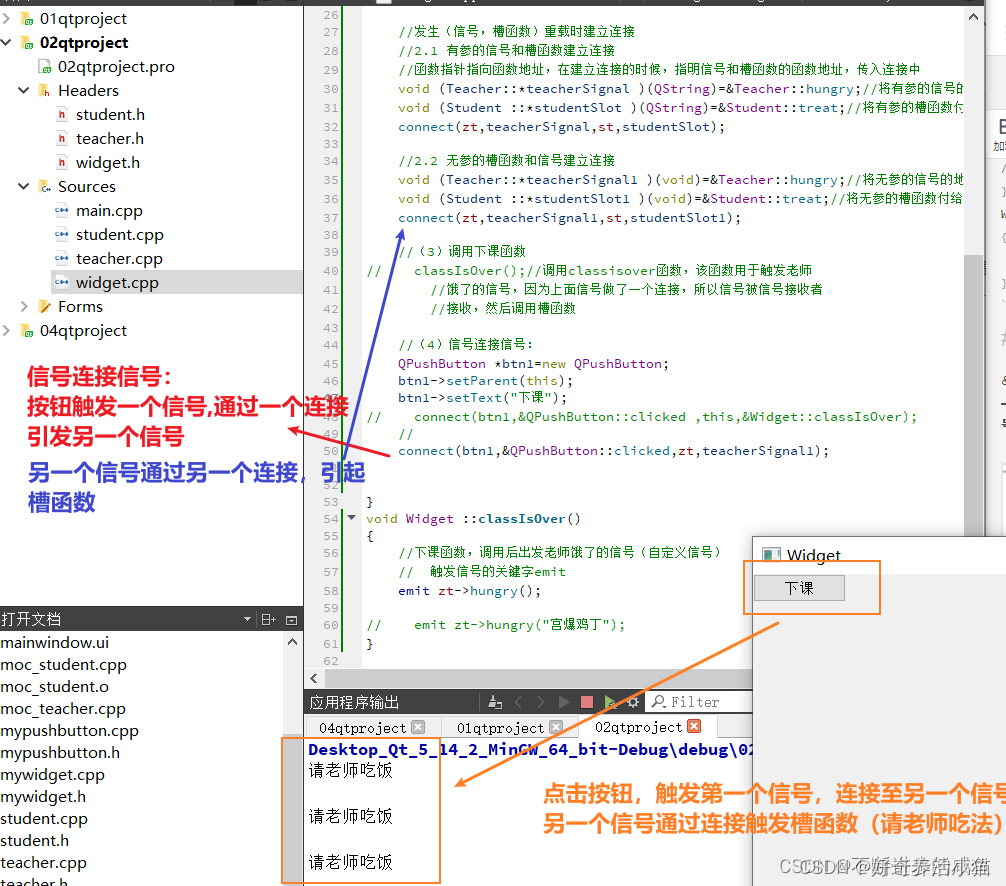1006x886 pixels.
Task: Clear the application output pane
Action: pyautogui.click(x=495, y=701)
